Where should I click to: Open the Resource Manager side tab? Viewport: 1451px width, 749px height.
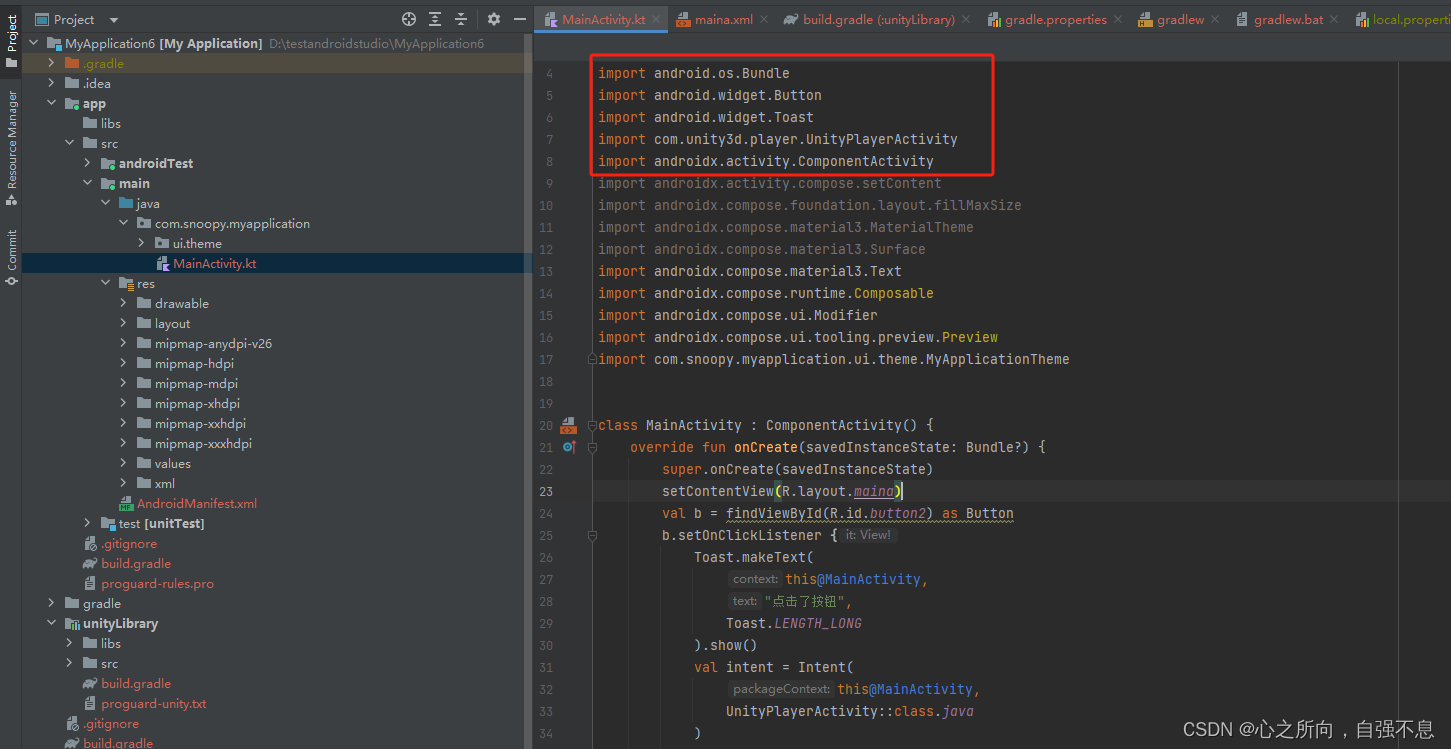[11, 148]
